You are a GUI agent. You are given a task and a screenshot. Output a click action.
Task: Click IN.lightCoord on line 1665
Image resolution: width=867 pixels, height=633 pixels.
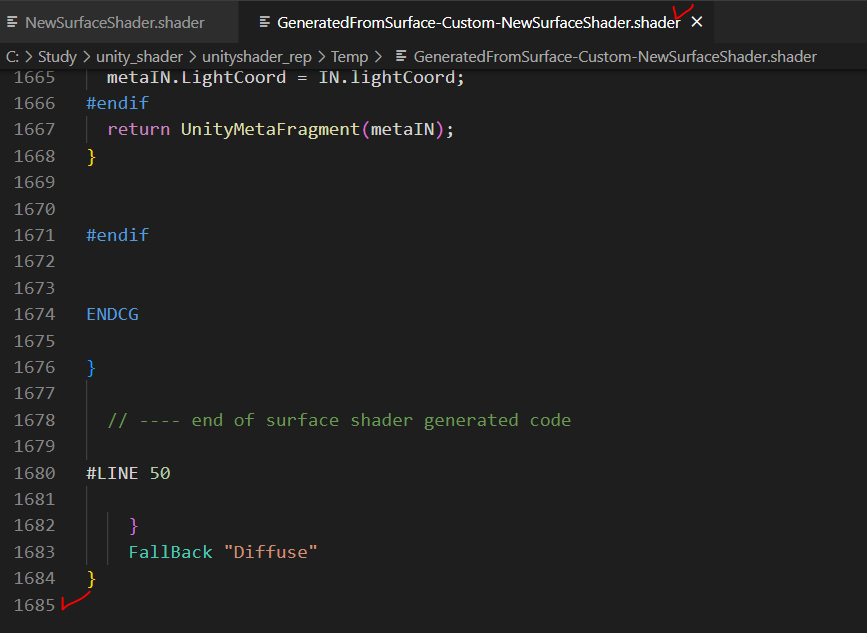387,77
